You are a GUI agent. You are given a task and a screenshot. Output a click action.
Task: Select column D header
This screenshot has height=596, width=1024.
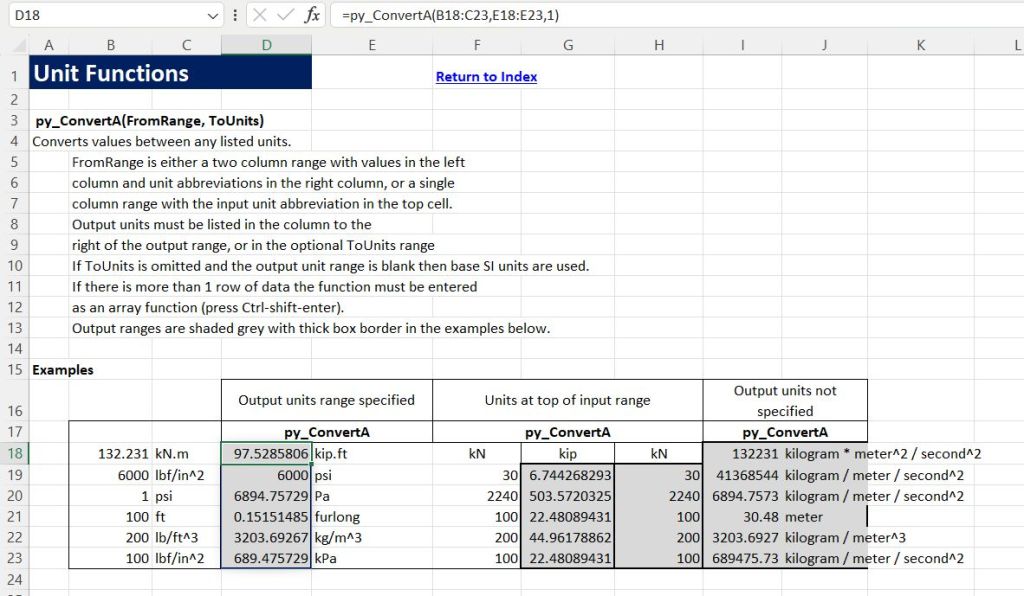point(265,44)
